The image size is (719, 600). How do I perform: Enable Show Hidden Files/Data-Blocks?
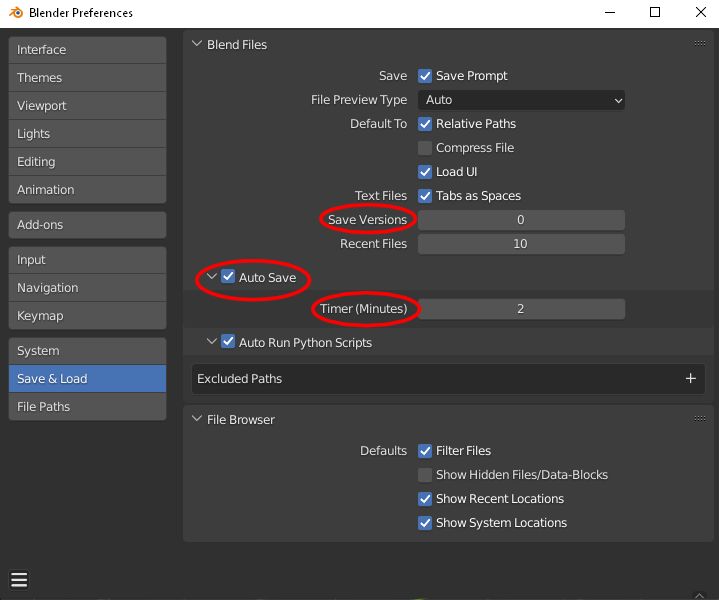[x=425, y=475]
